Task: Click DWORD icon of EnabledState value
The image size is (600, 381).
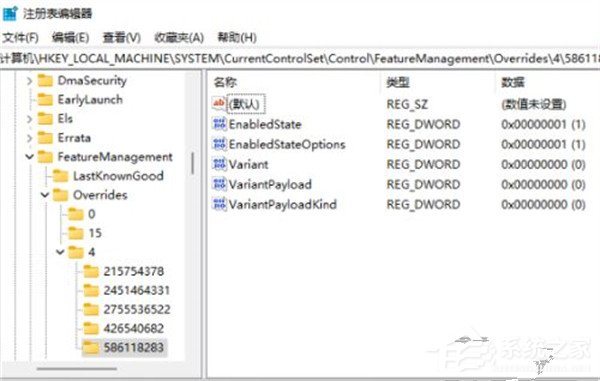Action: point(219,124)
